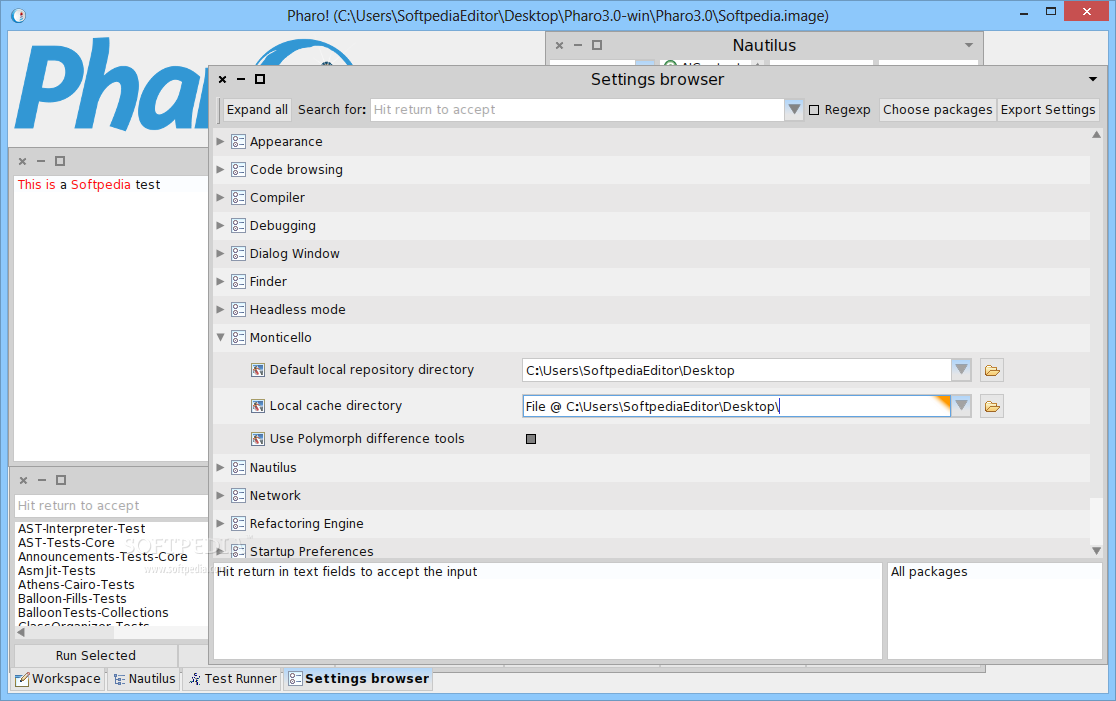The image size is (1116, 701).
Task: Click icon beside Default local repository directory
Action: click(258, 370)
